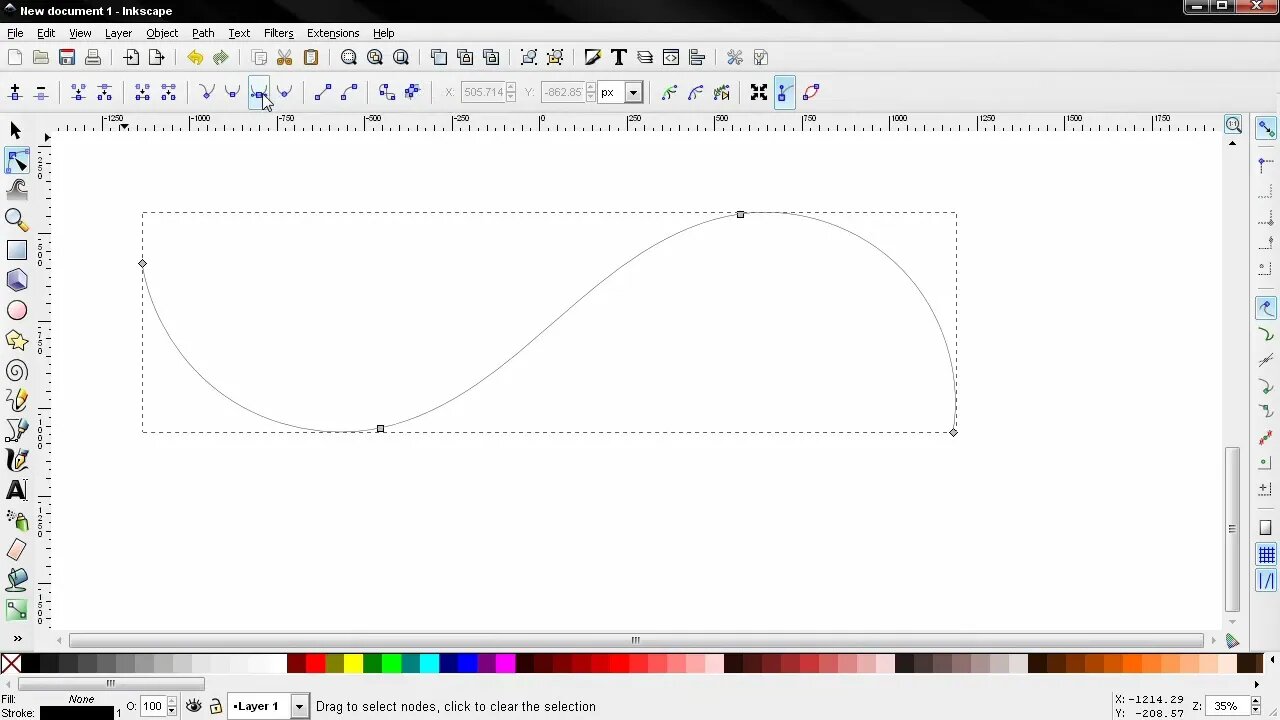Open the Filters menu
Viewport: 1280px width, 720px height.
[x=278, y=33]
